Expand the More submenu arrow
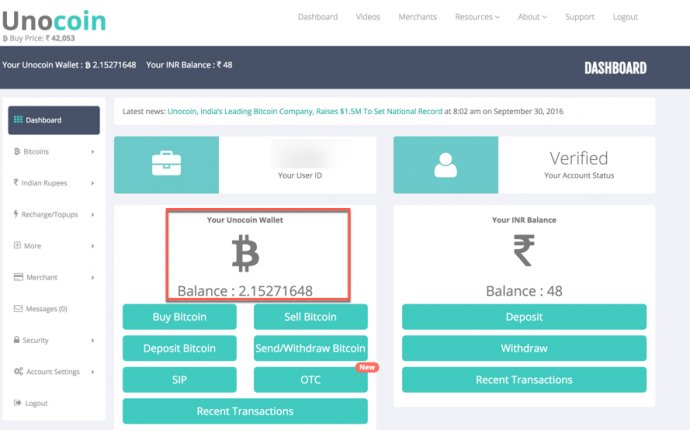Viewport: 690px width, 430px height. 93,246
